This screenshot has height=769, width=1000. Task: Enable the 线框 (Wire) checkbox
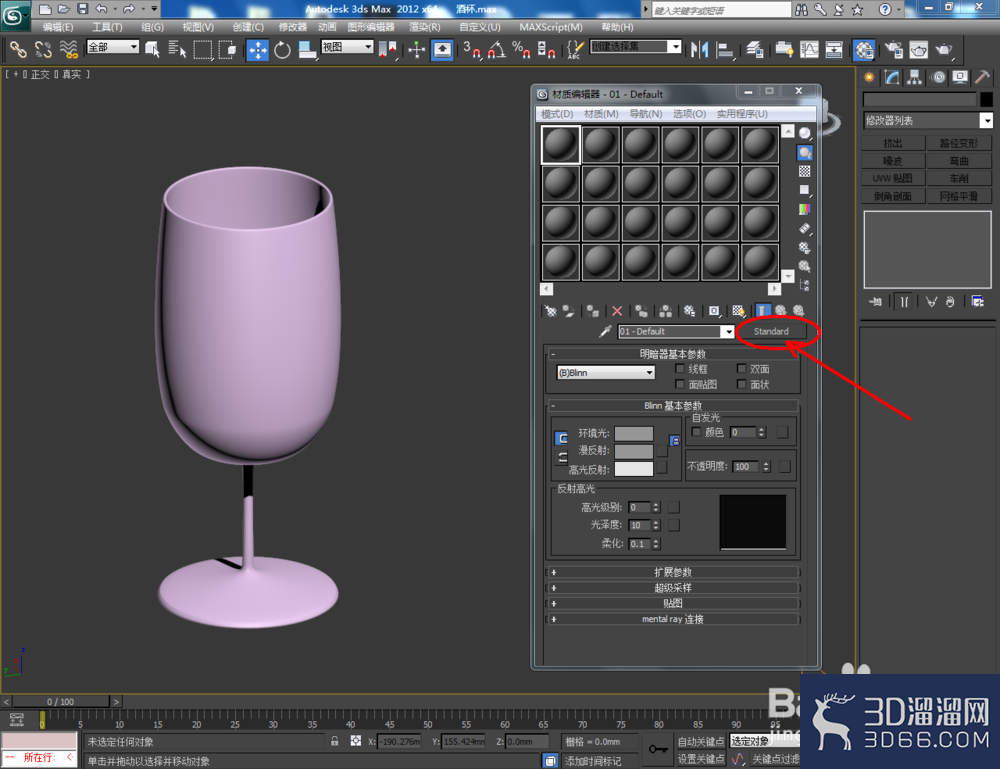[x=680, y=369]
